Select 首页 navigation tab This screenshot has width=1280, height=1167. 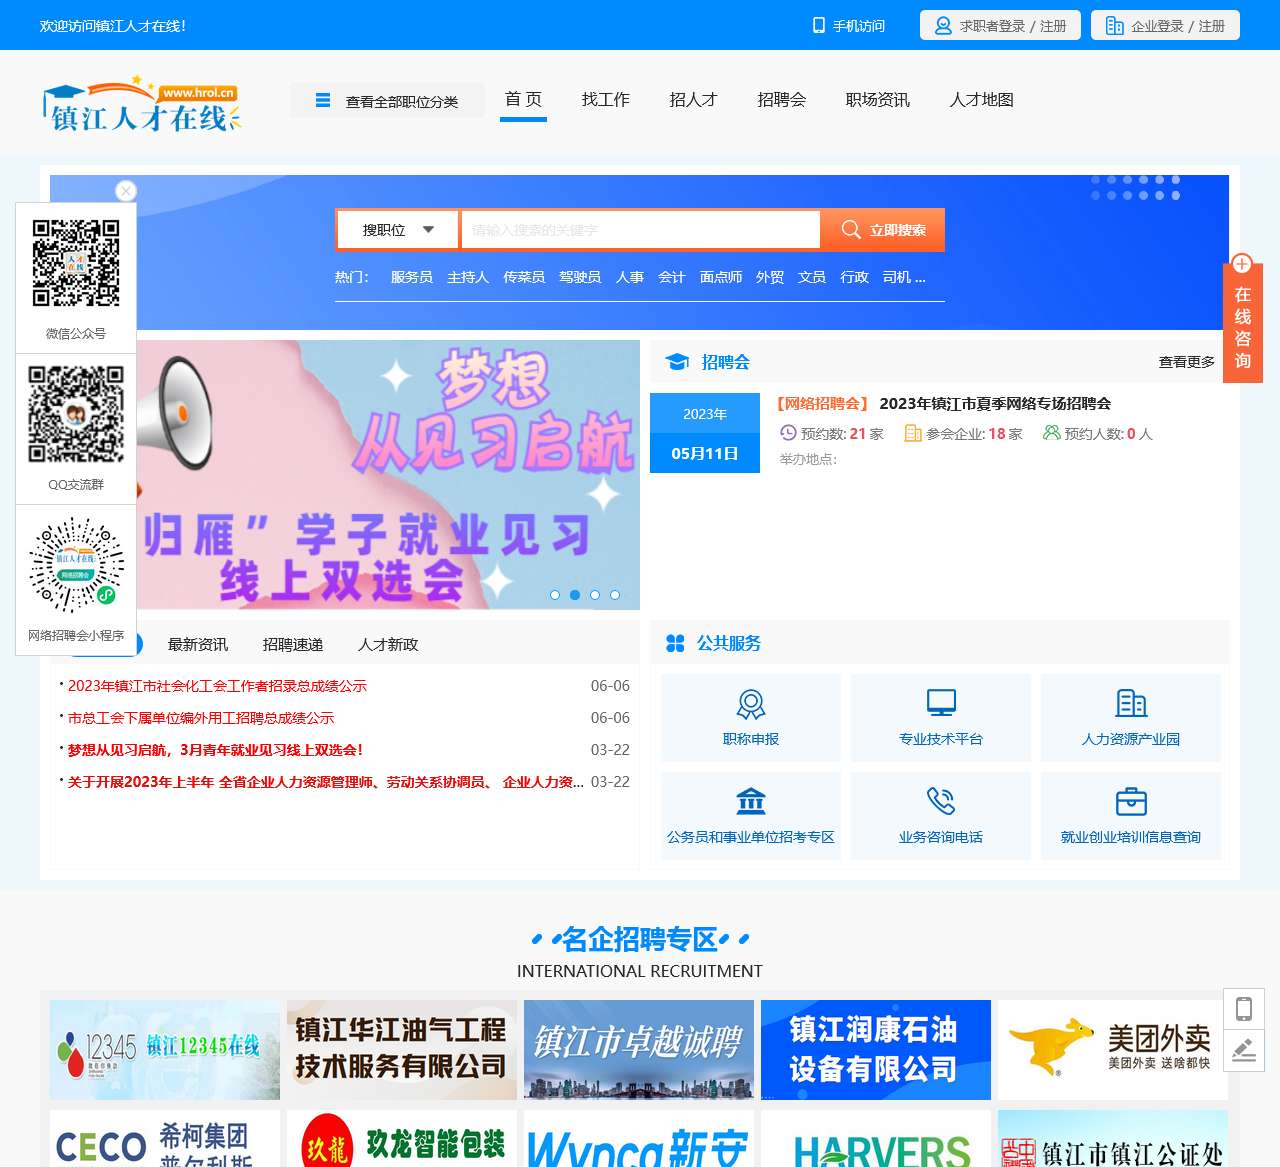(523, 99)
